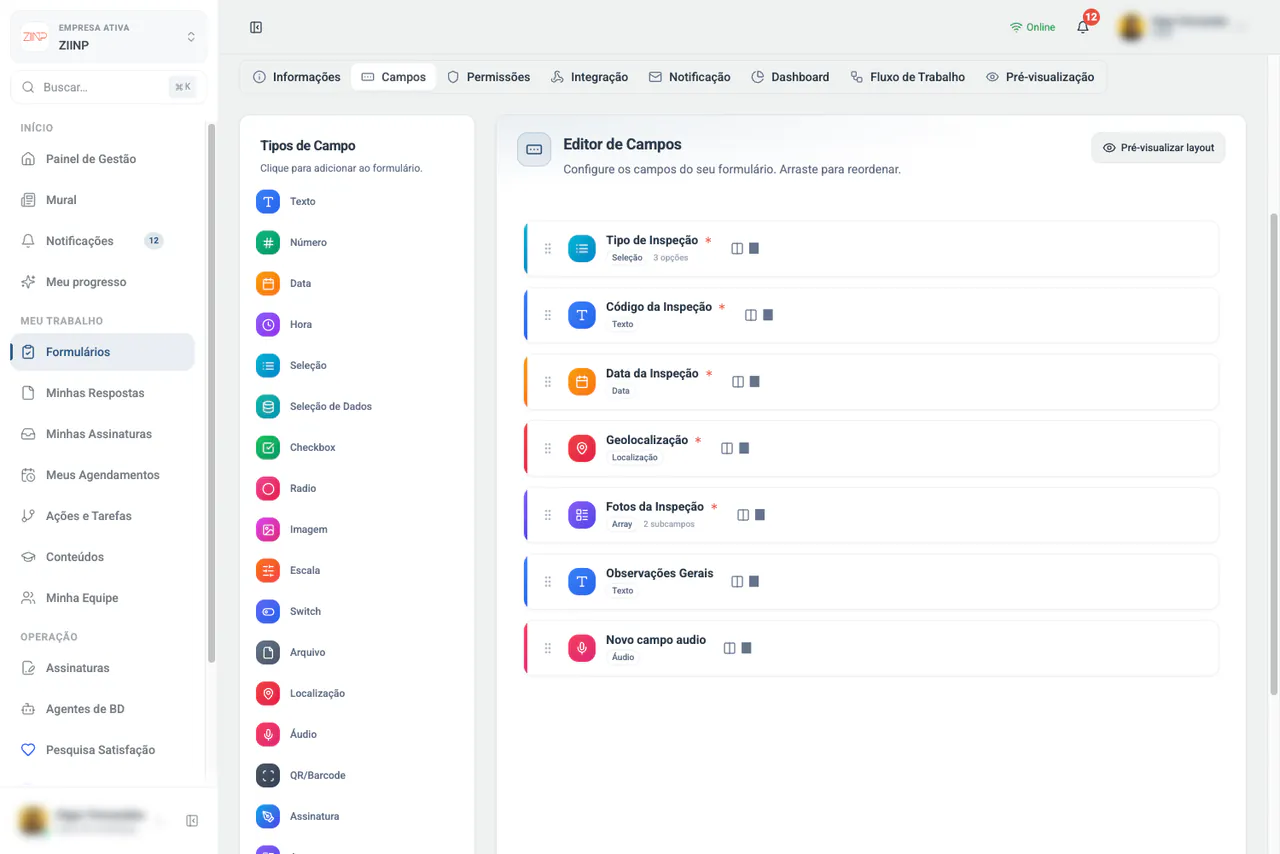
Task: Click the square icon on Geolocalização row
Action: pyautogui.click(x=744, y=448)
